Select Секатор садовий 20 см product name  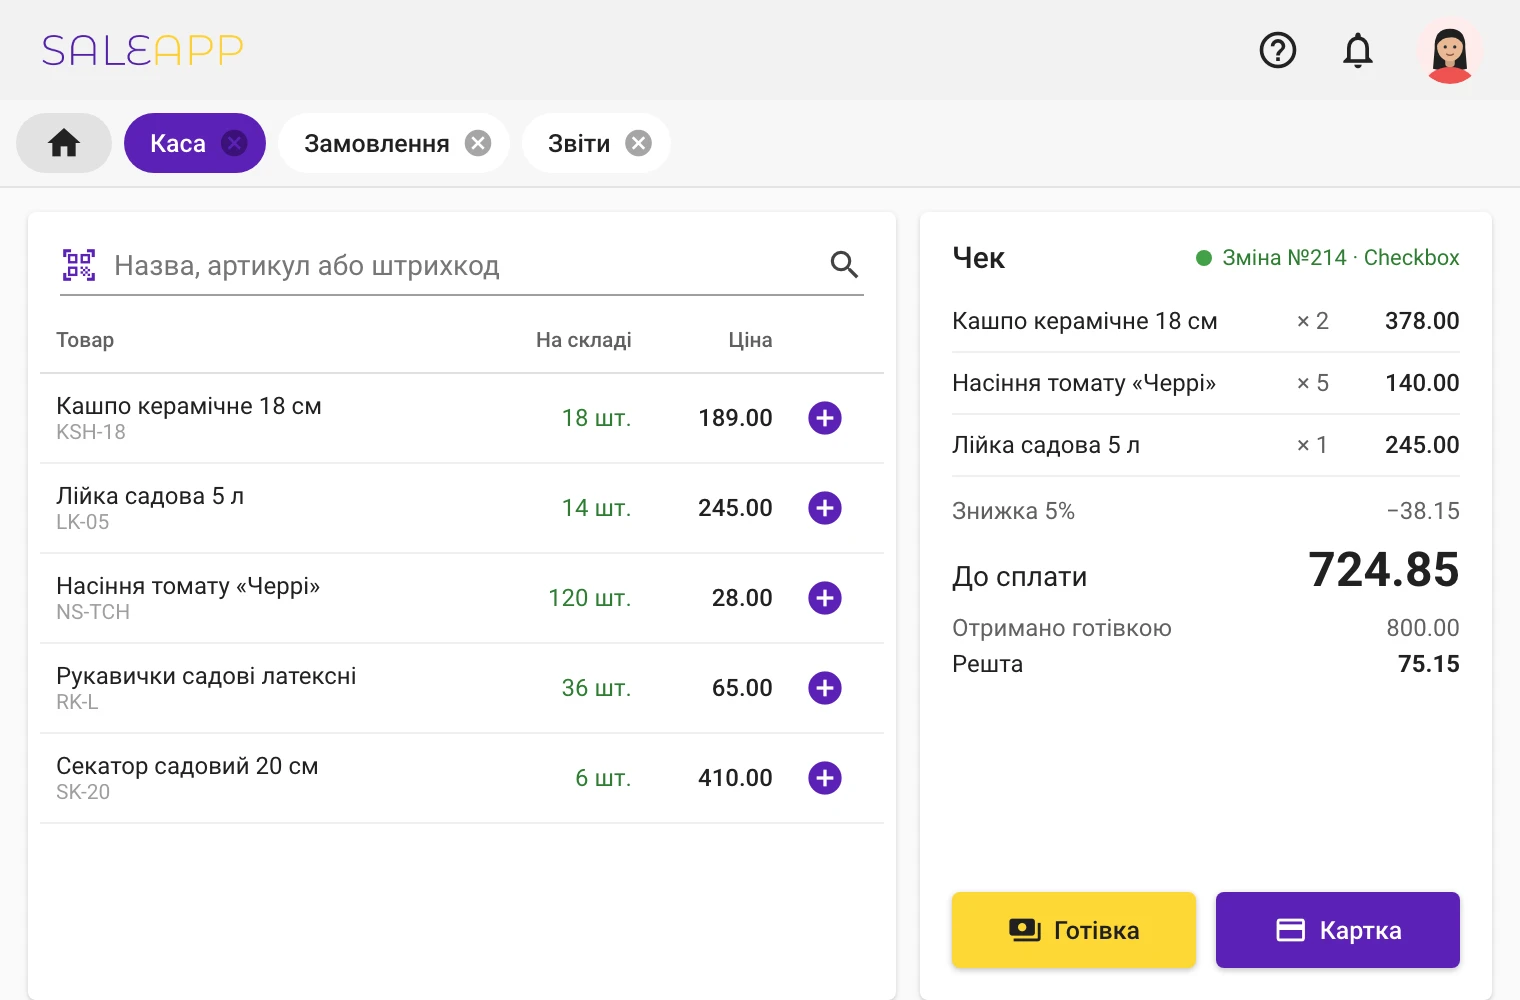[x=187, y=766]
